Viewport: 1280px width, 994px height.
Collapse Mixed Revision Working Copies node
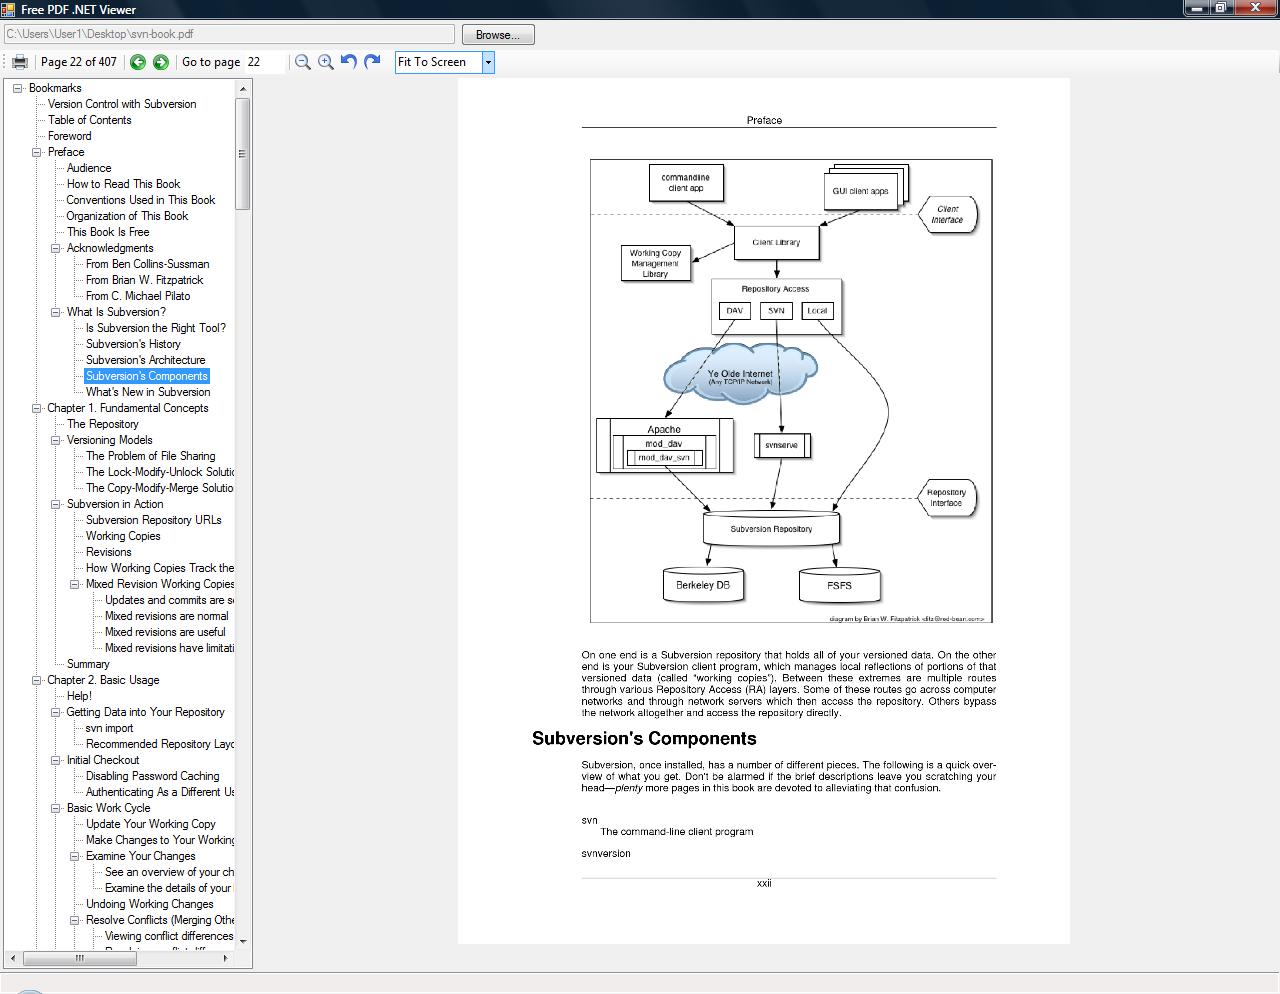pos(75,584)
